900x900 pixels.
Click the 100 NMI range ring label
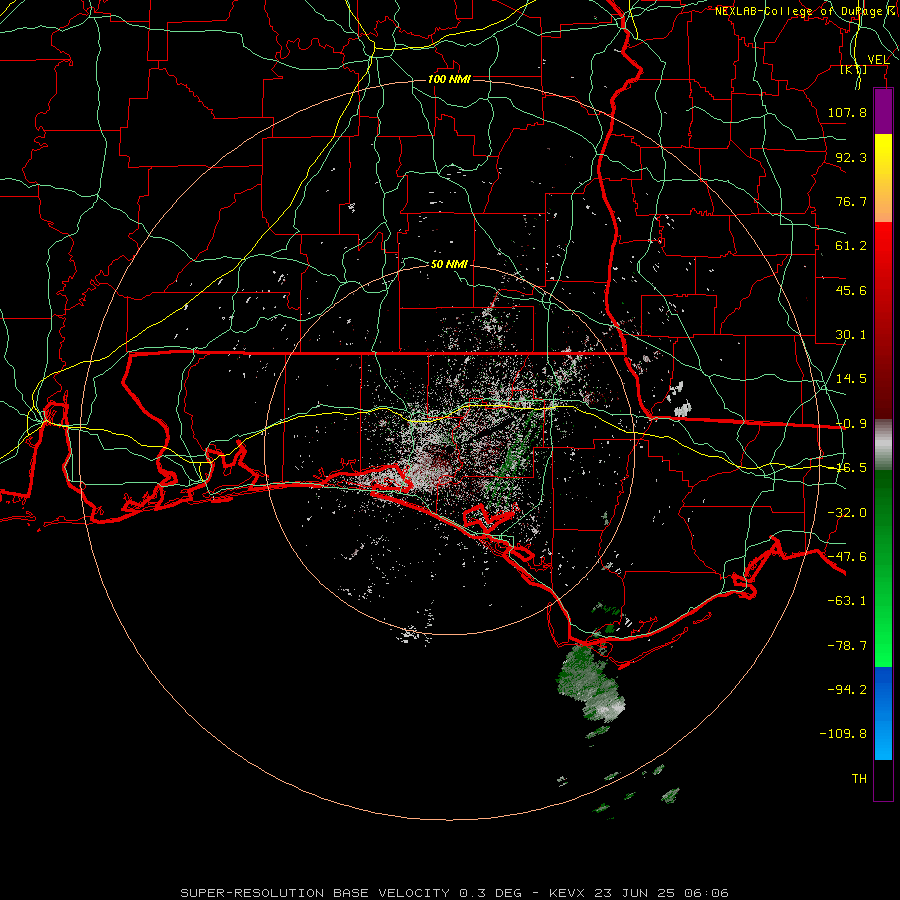(449, 79)
